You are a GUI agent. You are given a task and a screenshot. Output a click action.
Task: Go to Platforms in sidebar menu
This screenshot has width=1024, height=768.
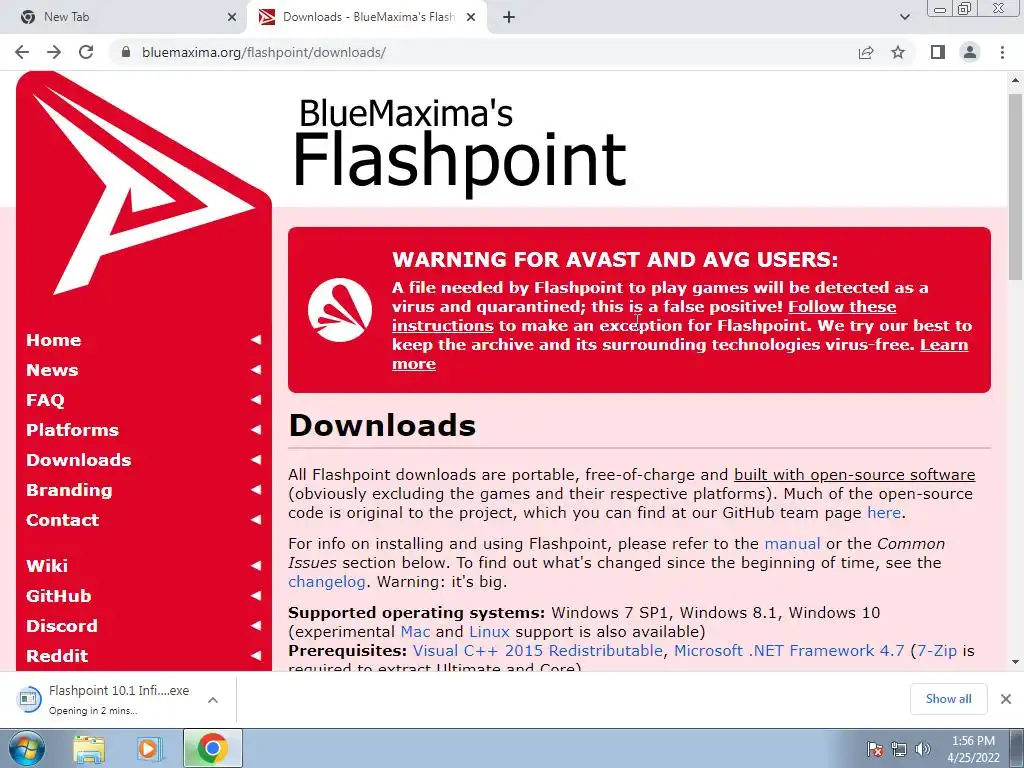click(72, 430)
